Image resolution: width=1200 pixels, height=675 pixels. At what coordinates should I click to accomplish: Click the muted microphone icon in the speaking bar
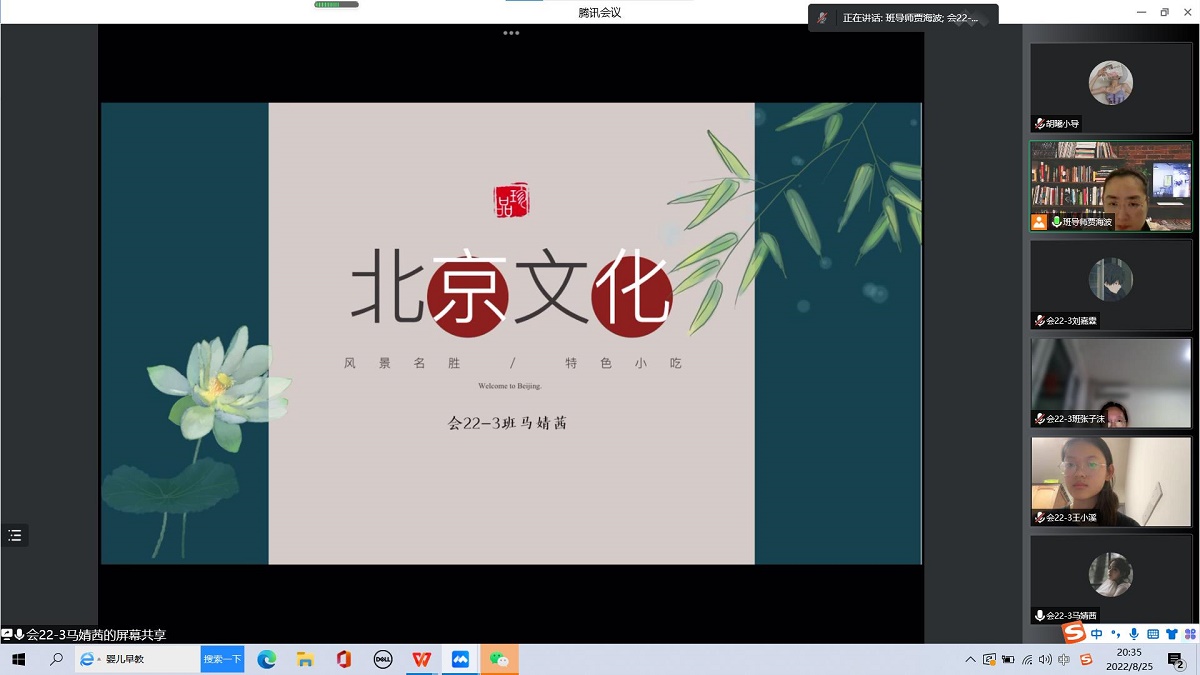click(x=822, y=18)
